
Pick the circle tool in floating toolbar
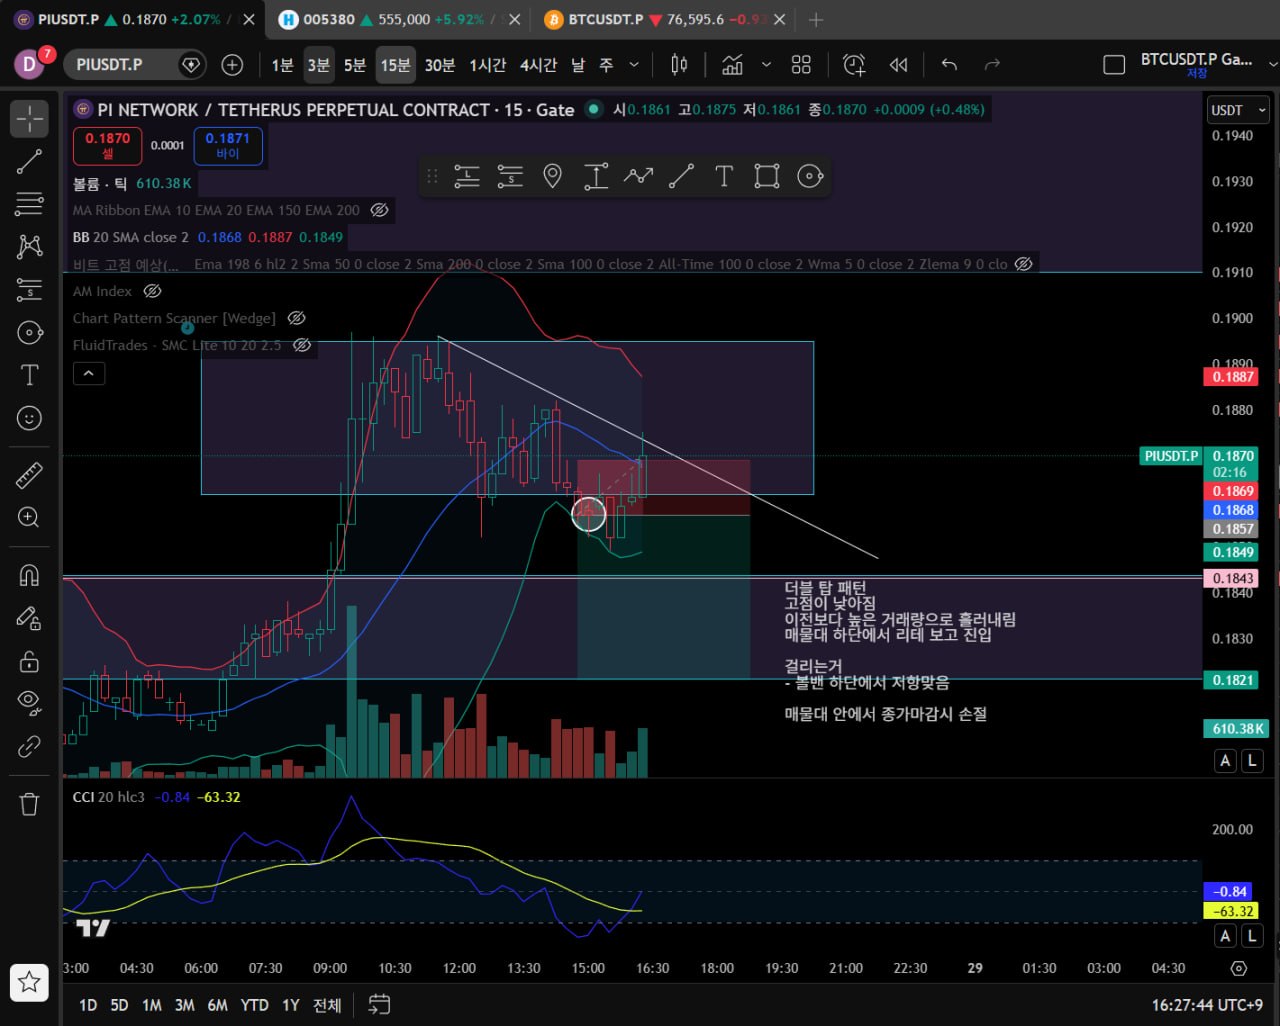point(810,177)
